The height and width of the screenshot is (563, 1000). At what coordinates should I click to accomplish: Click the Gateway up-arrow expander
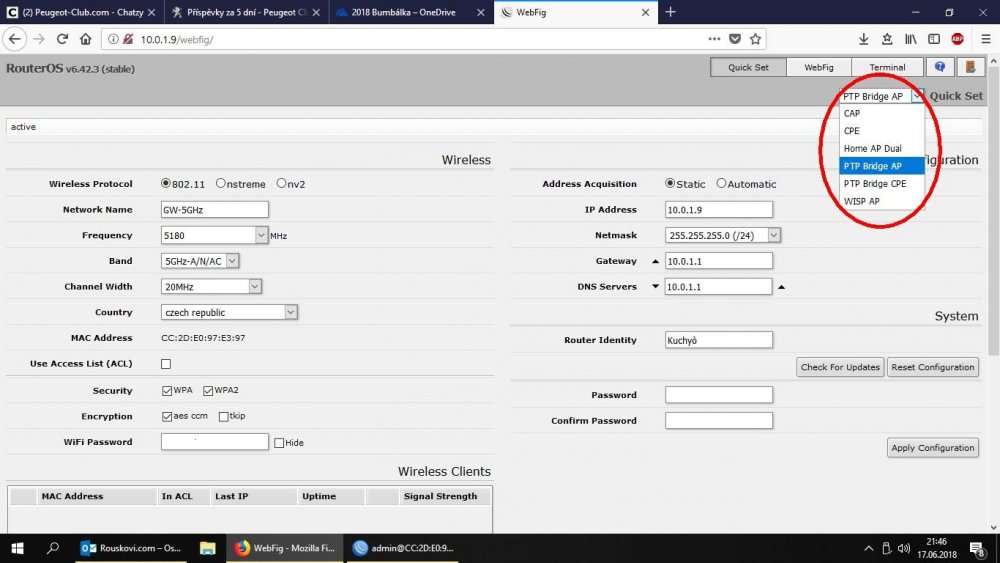[x=655, y=261]
